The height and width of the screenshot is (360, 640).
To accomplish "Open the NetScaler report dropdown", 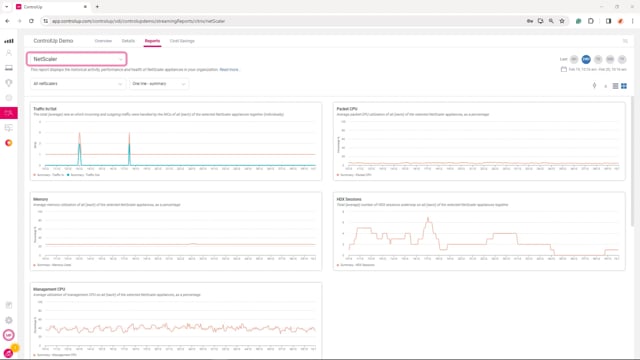I will [x=77, y=59].
